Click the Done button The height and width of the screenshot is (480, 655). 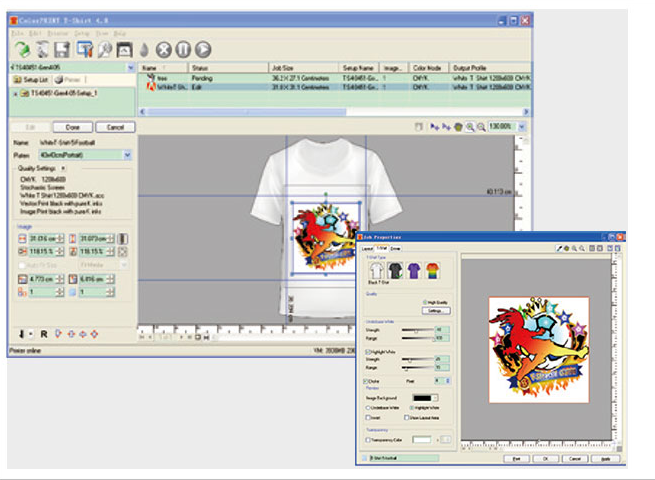click(73, 127)
